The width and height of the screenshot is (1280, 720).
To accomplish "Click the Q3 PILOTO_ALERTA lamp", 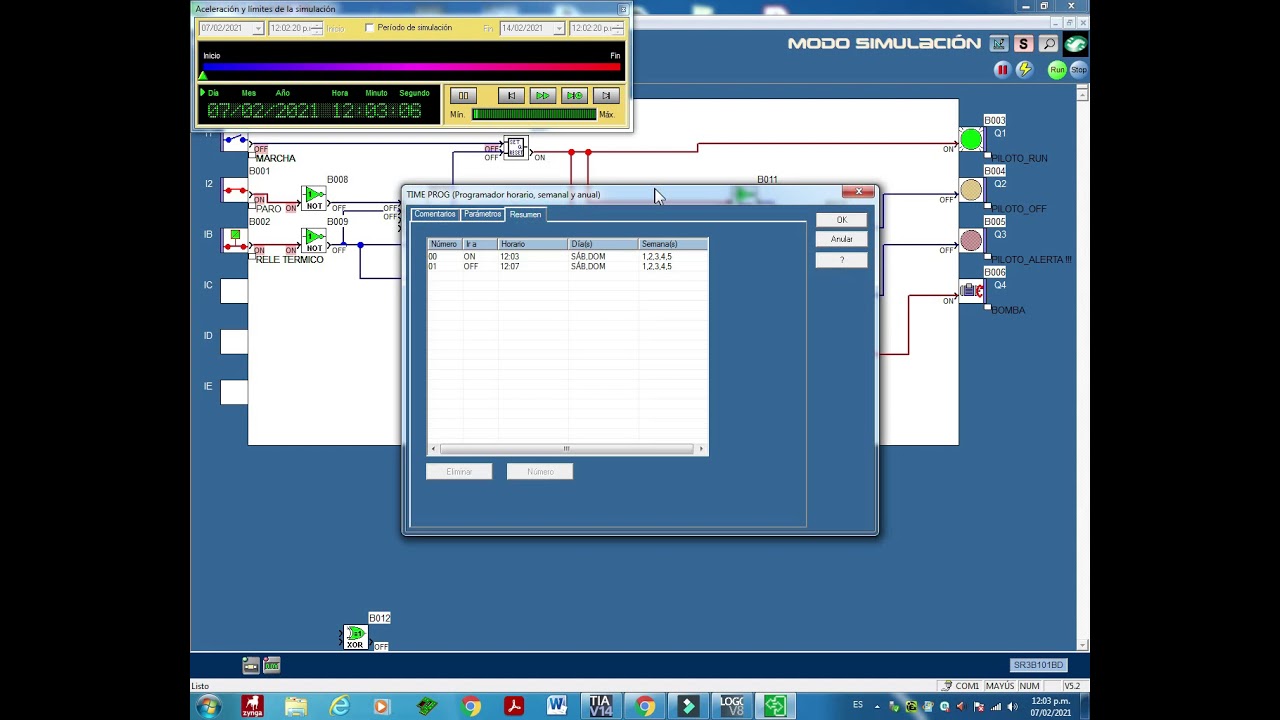I will [971, 240].
